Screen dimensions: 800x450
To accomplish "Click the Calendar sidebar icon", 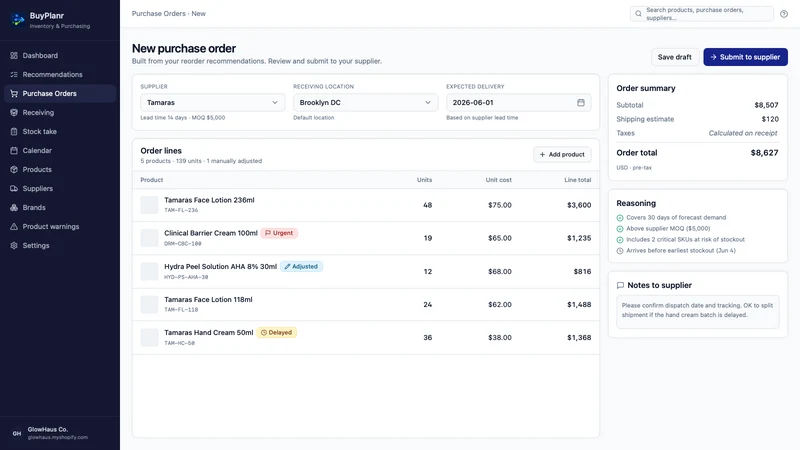I will coord(14,151).
